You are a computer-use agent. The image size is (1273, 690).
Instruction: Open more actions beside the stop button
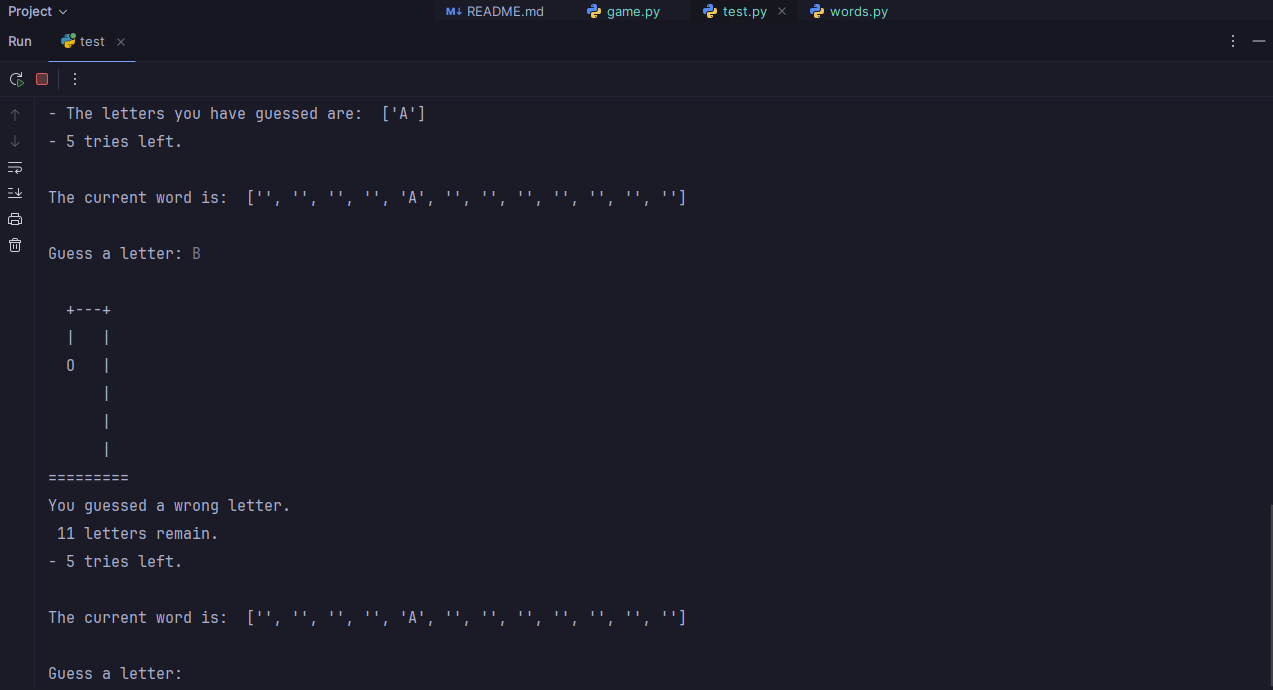pos(74,79)
